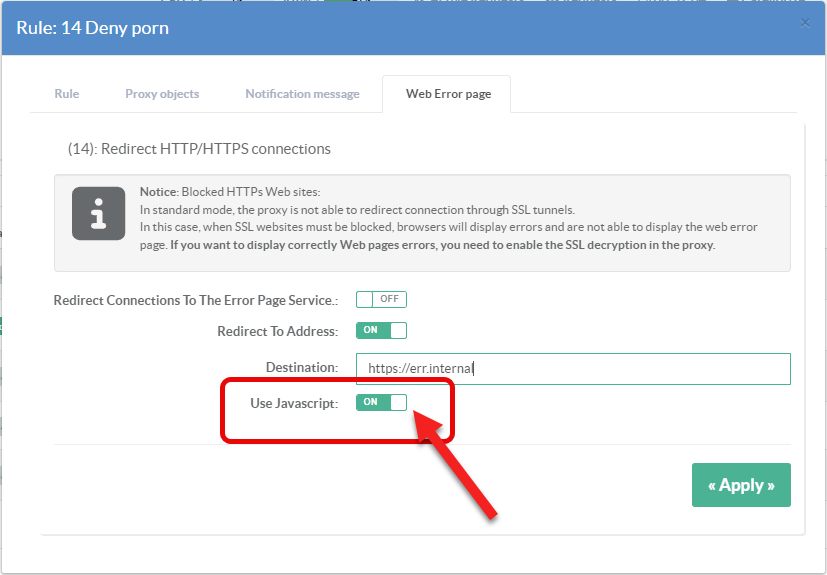Screen dimensions: 827x575
Task: Click the bold 'Notice' word in the info box
Action: click(x=158, y=192)
